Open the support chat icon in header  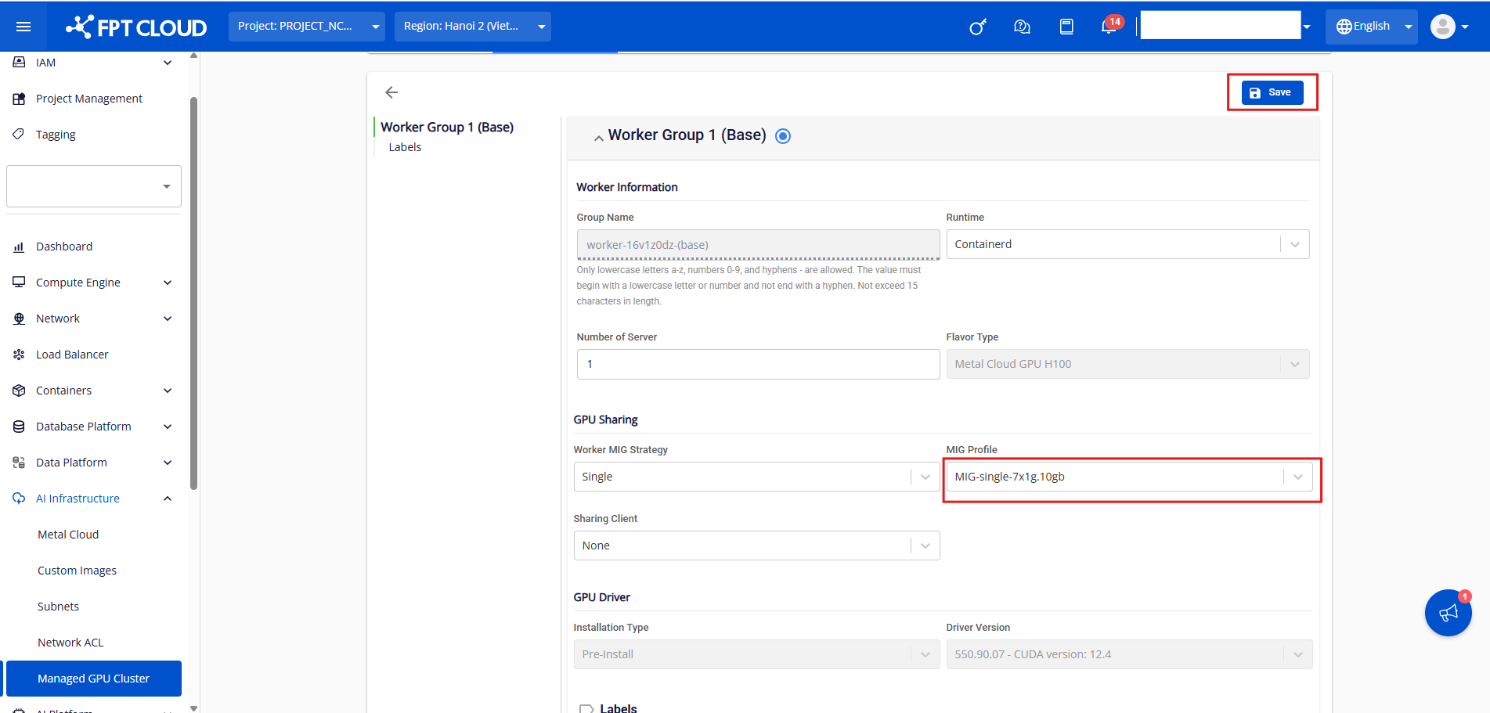point(1022,27)
